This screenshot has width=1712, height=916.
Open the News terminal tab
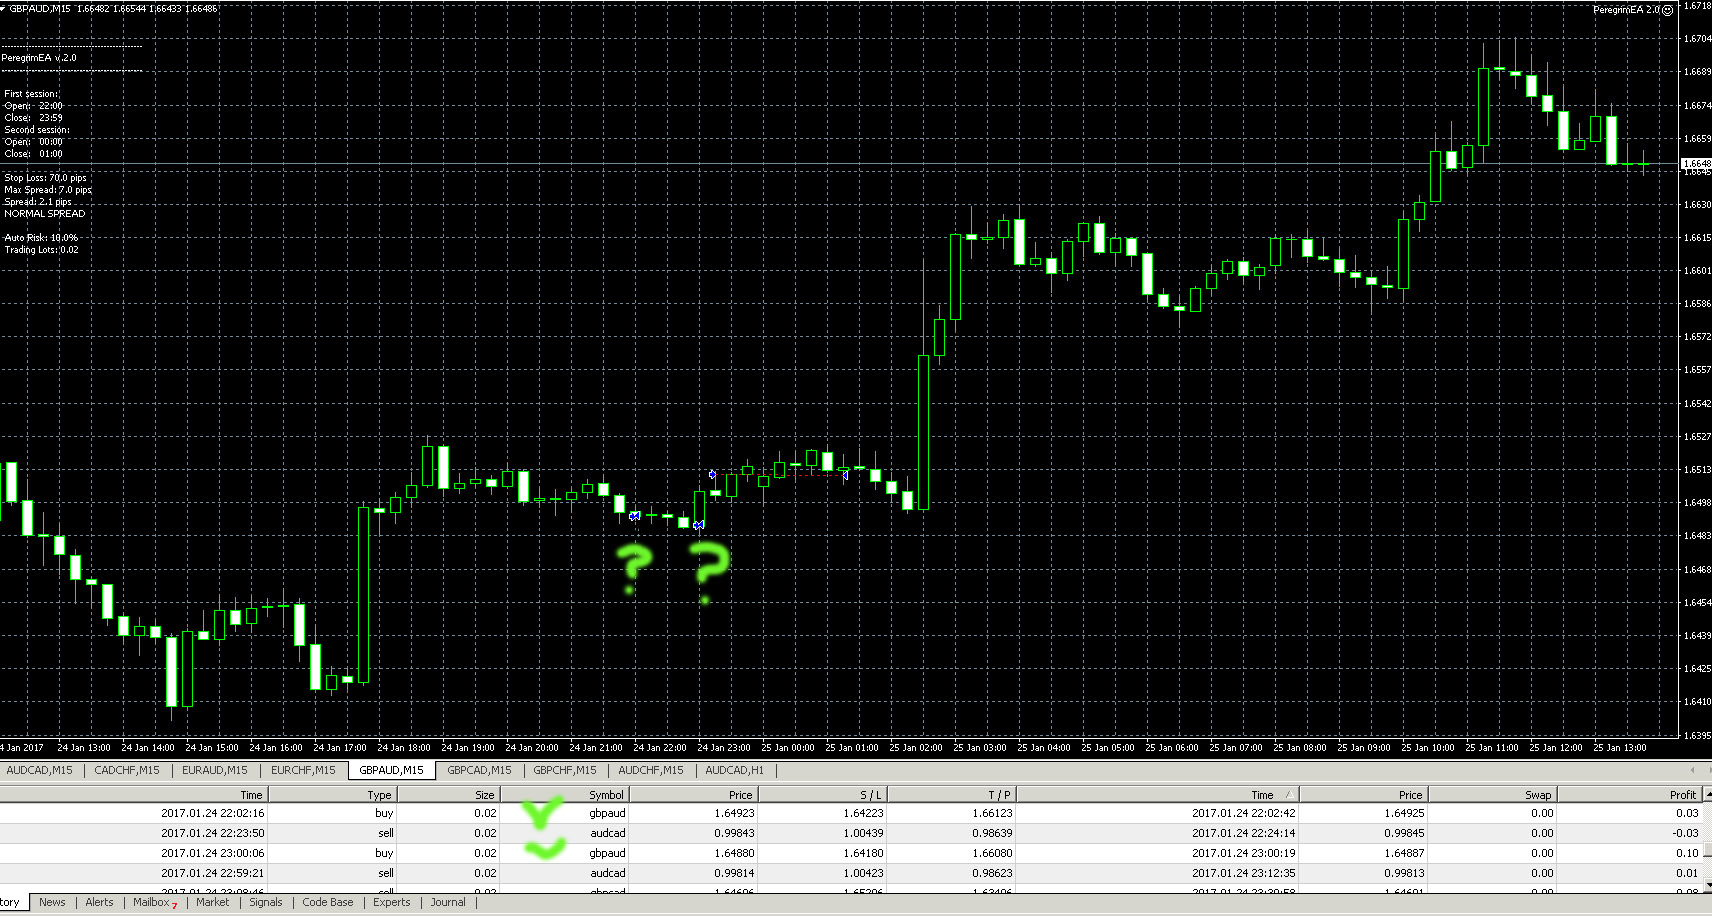pyautogui.click(x=52, y=902)
